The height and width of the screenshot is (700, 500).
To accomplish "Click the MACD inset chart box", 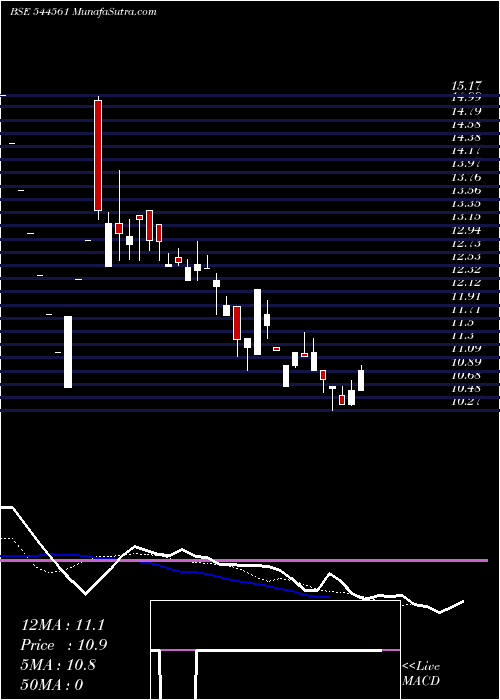I will (275, 650).
